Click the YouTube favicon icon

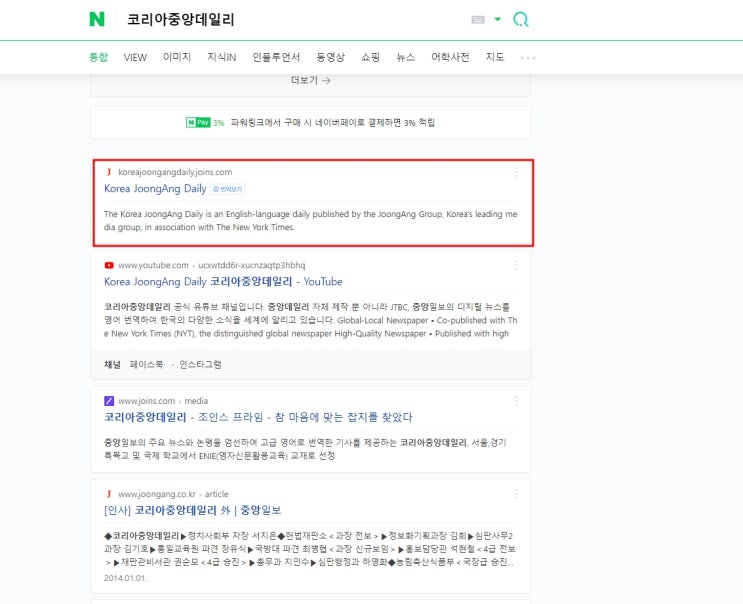point(109,265)
